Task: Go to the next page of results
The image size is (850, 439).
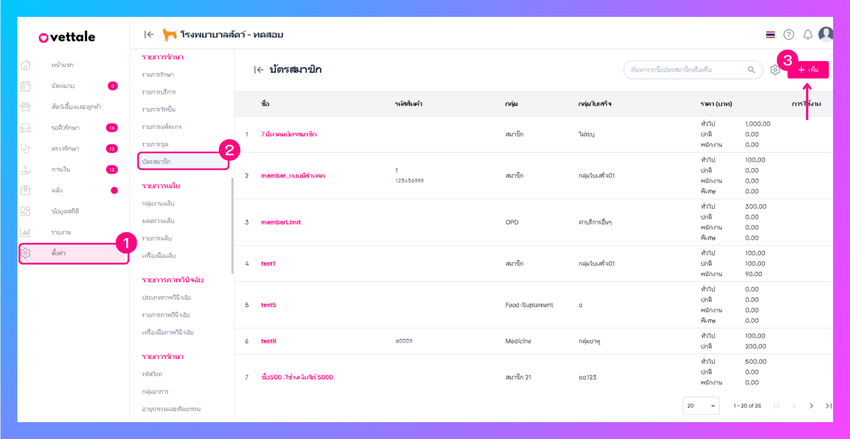Action: 811,406
